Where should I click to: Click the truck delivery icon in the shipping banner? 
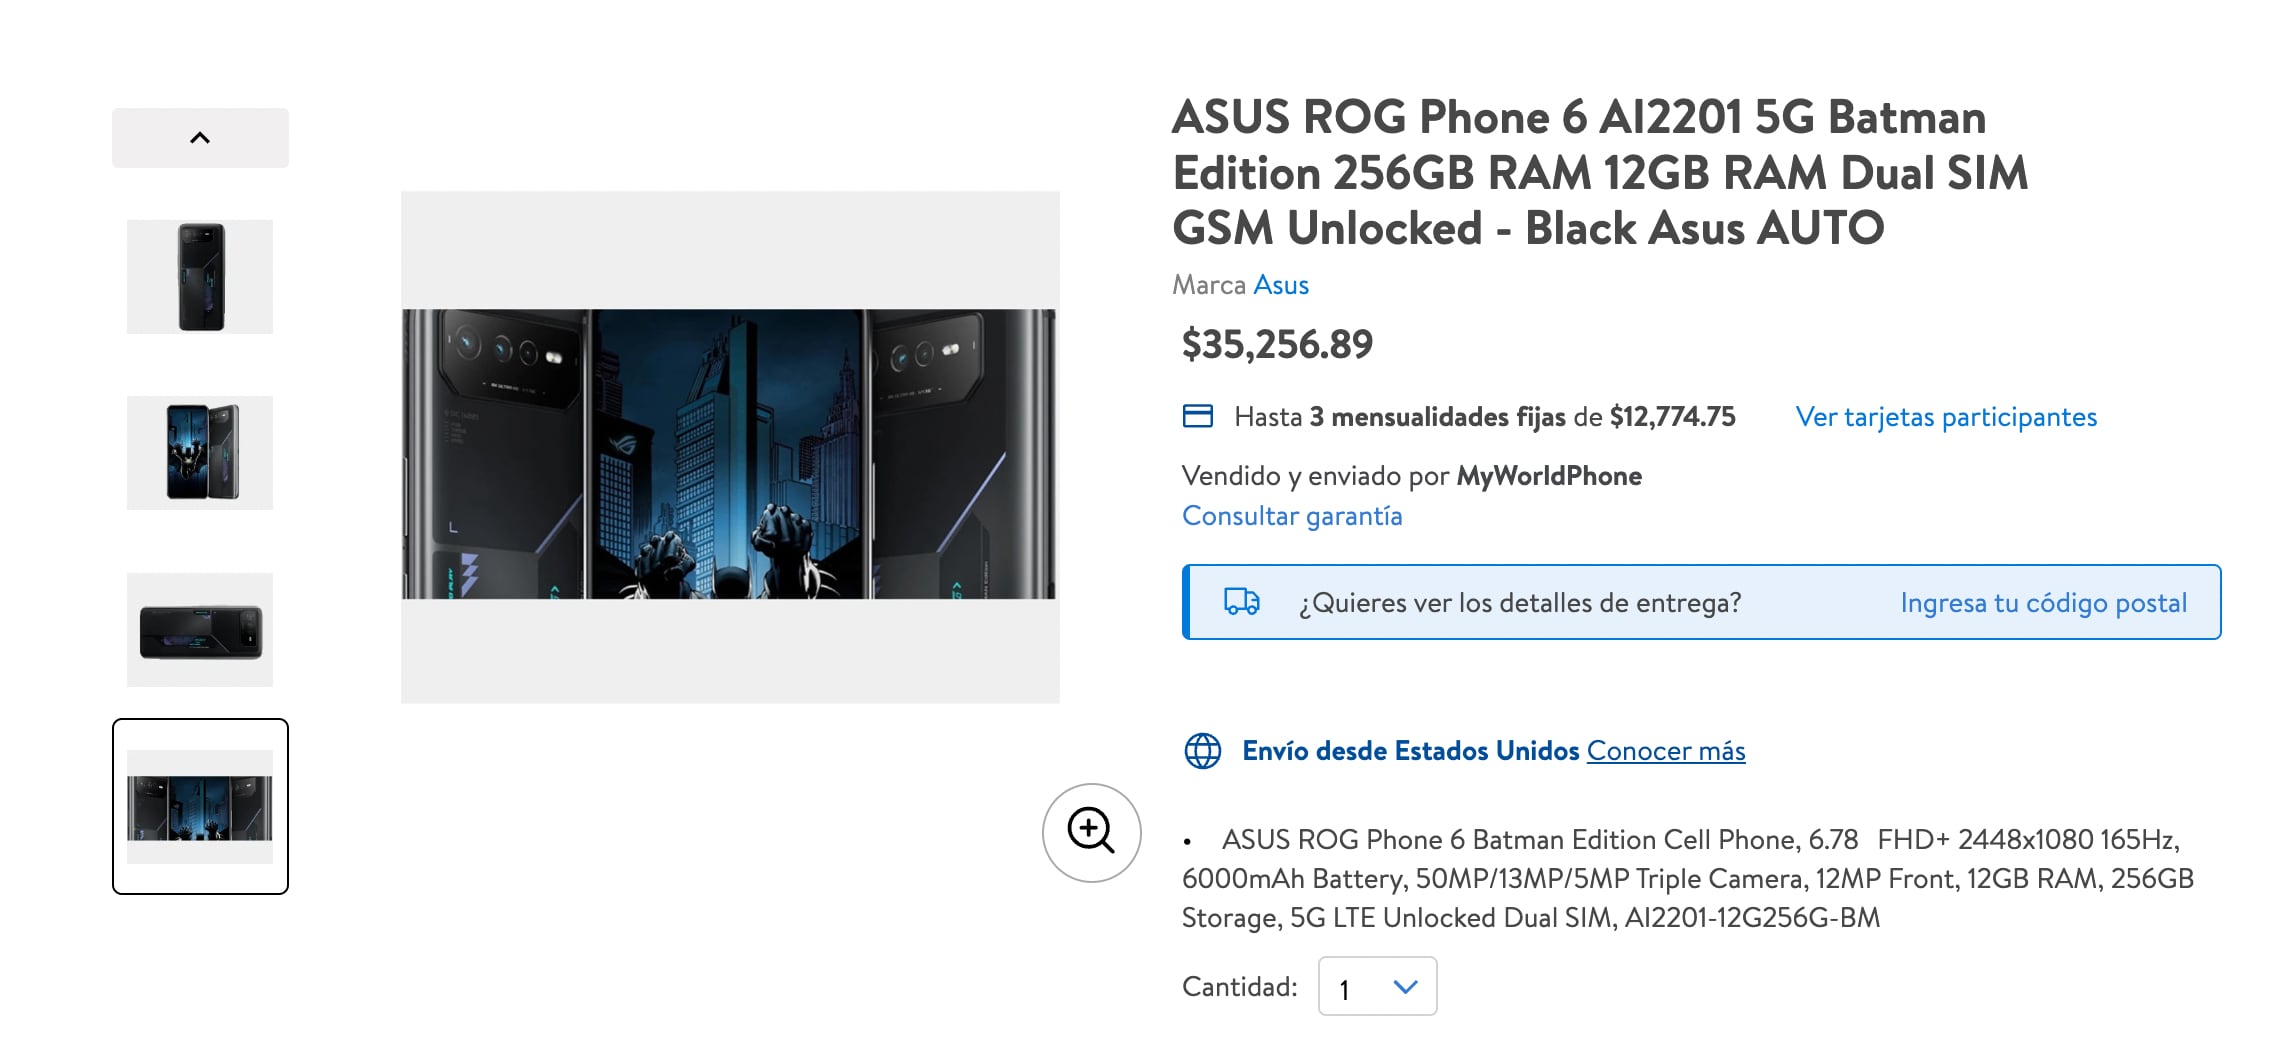tap(1242, 602)
